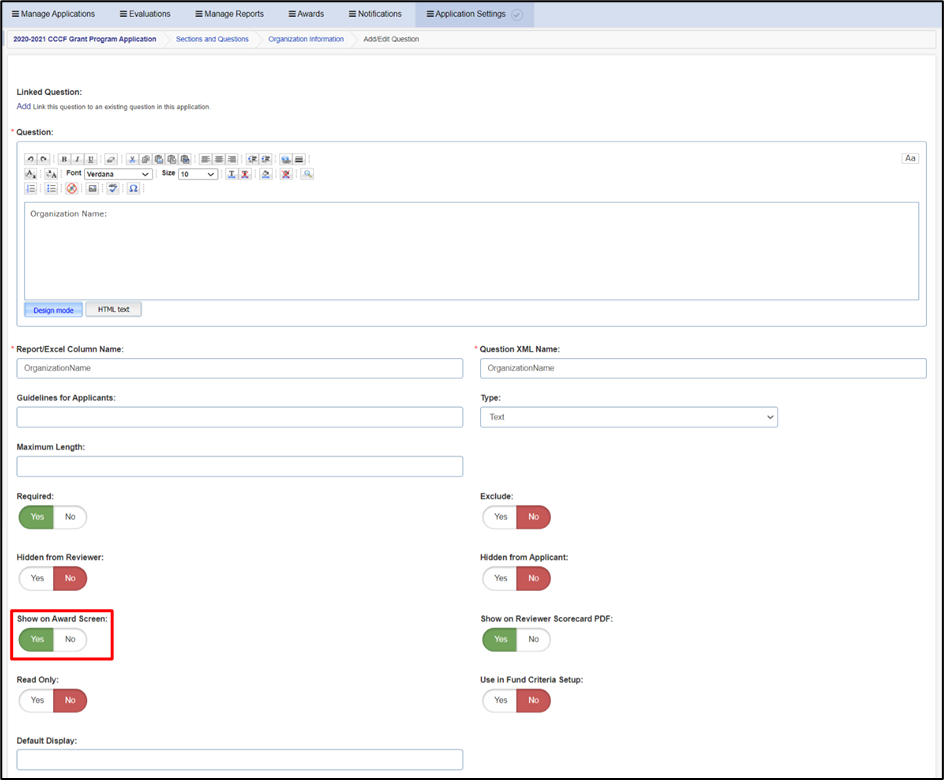Click the spell check icon

(113, 188)
